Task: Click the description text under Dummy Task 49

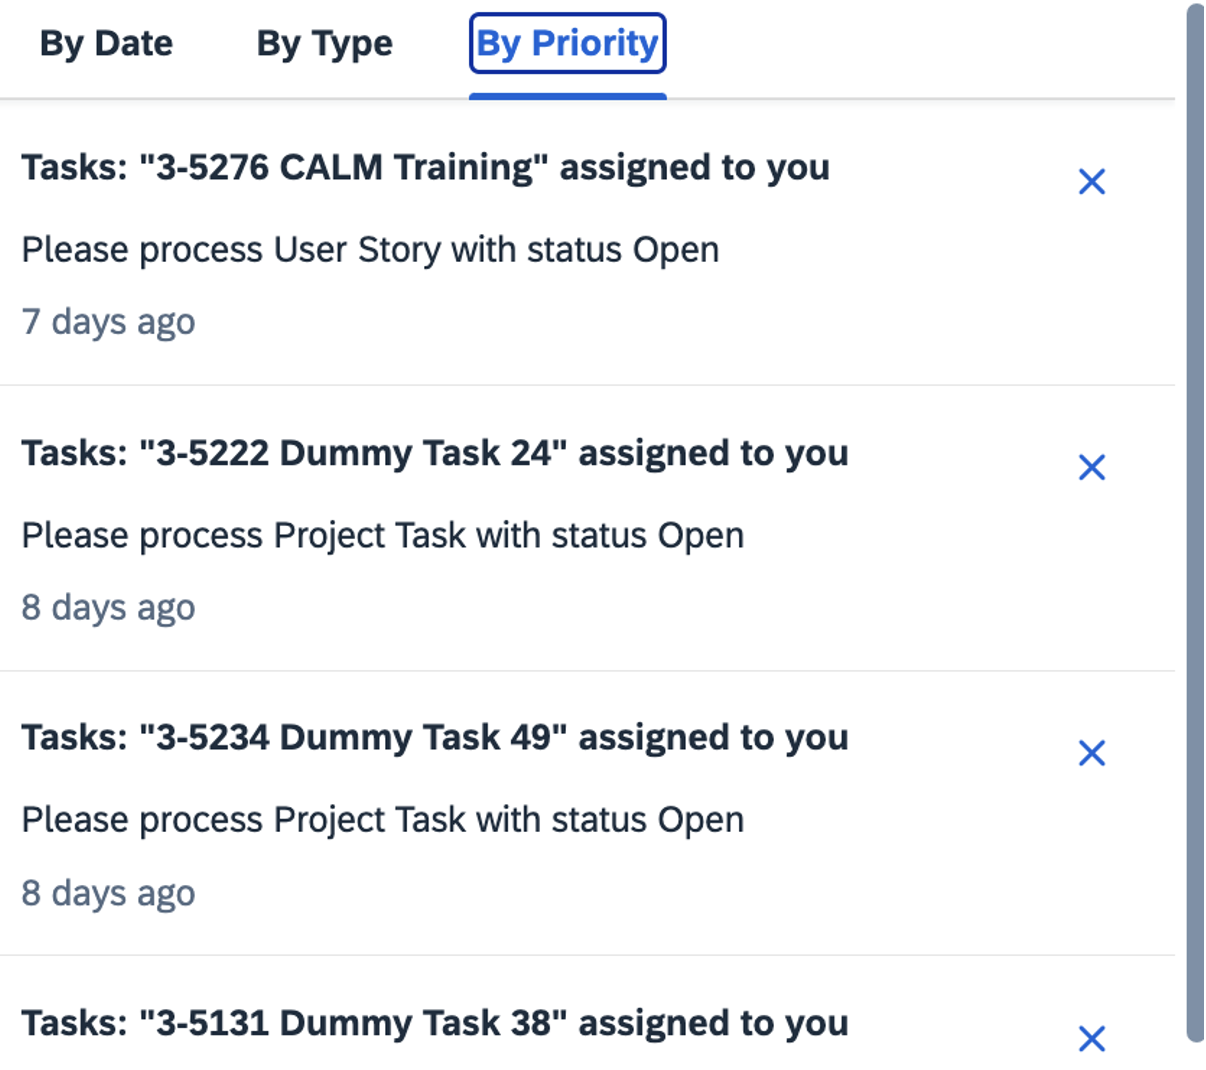Action: (382, 820)
